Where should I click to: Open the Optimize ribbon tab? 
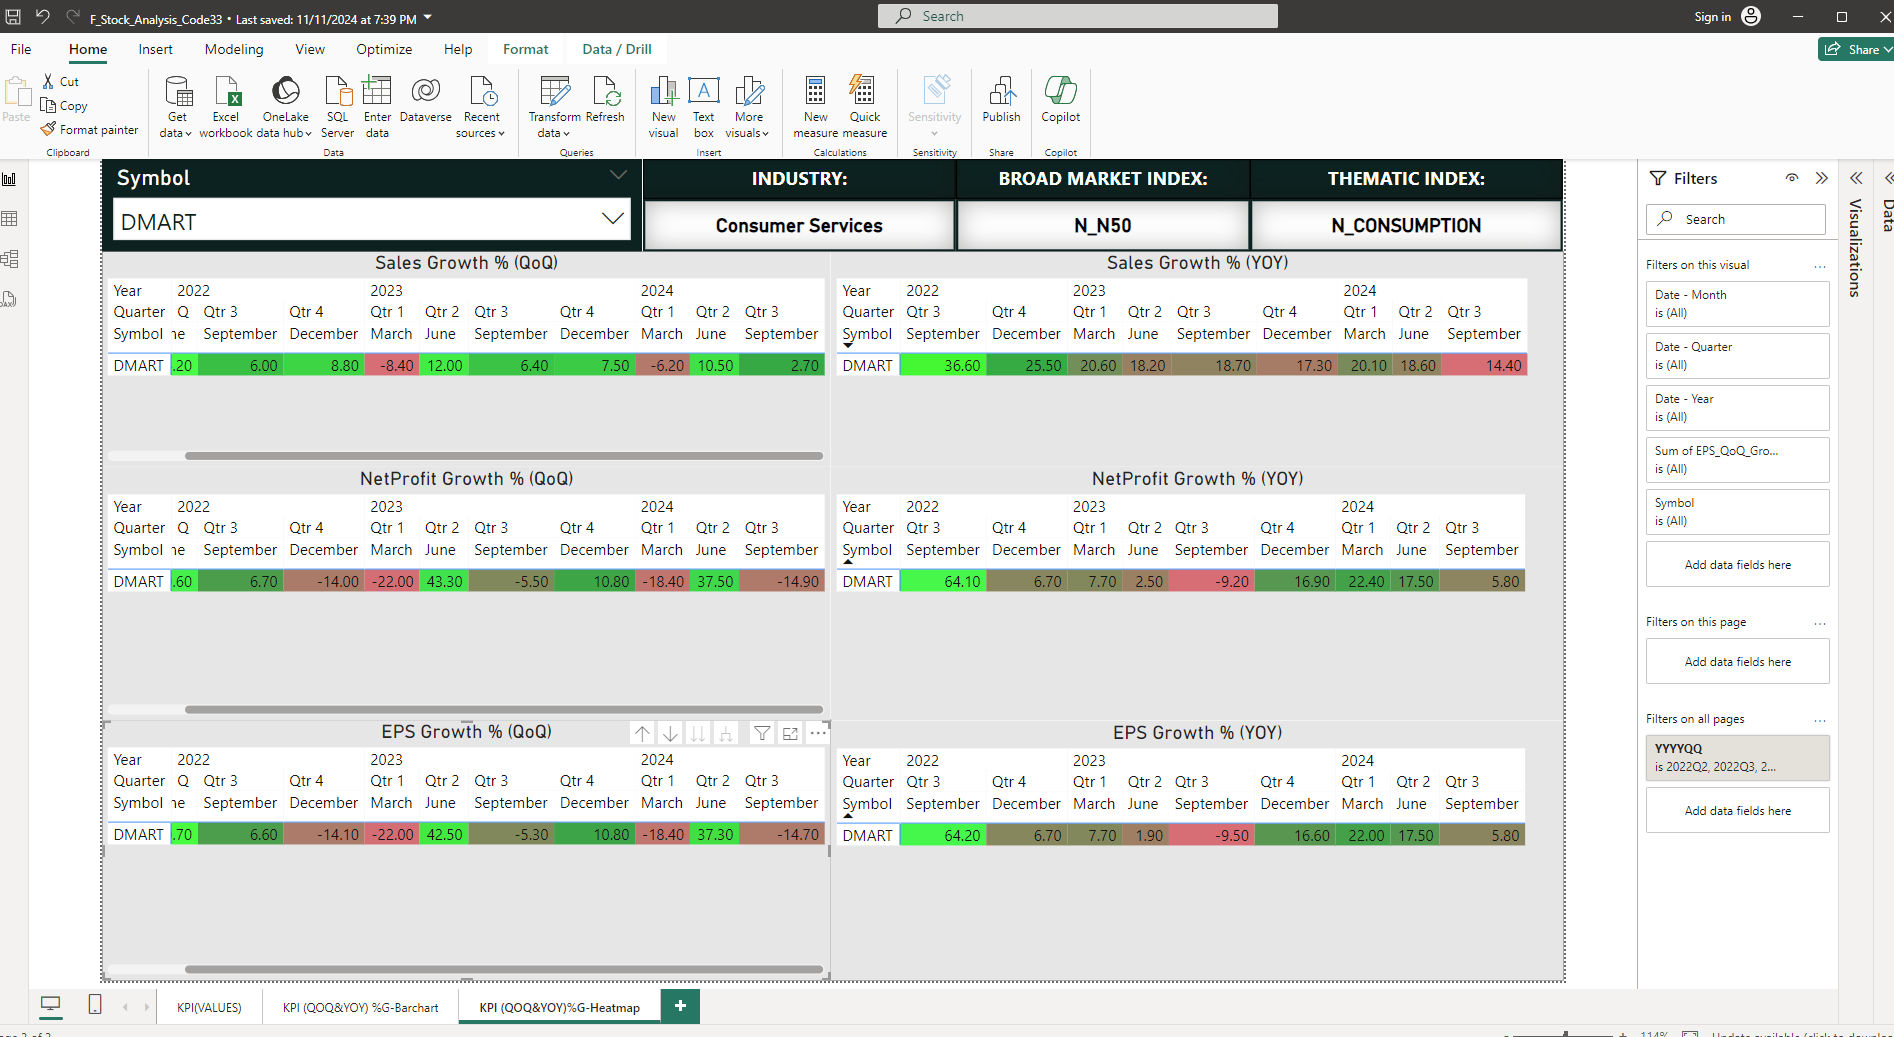click(384, 49)
